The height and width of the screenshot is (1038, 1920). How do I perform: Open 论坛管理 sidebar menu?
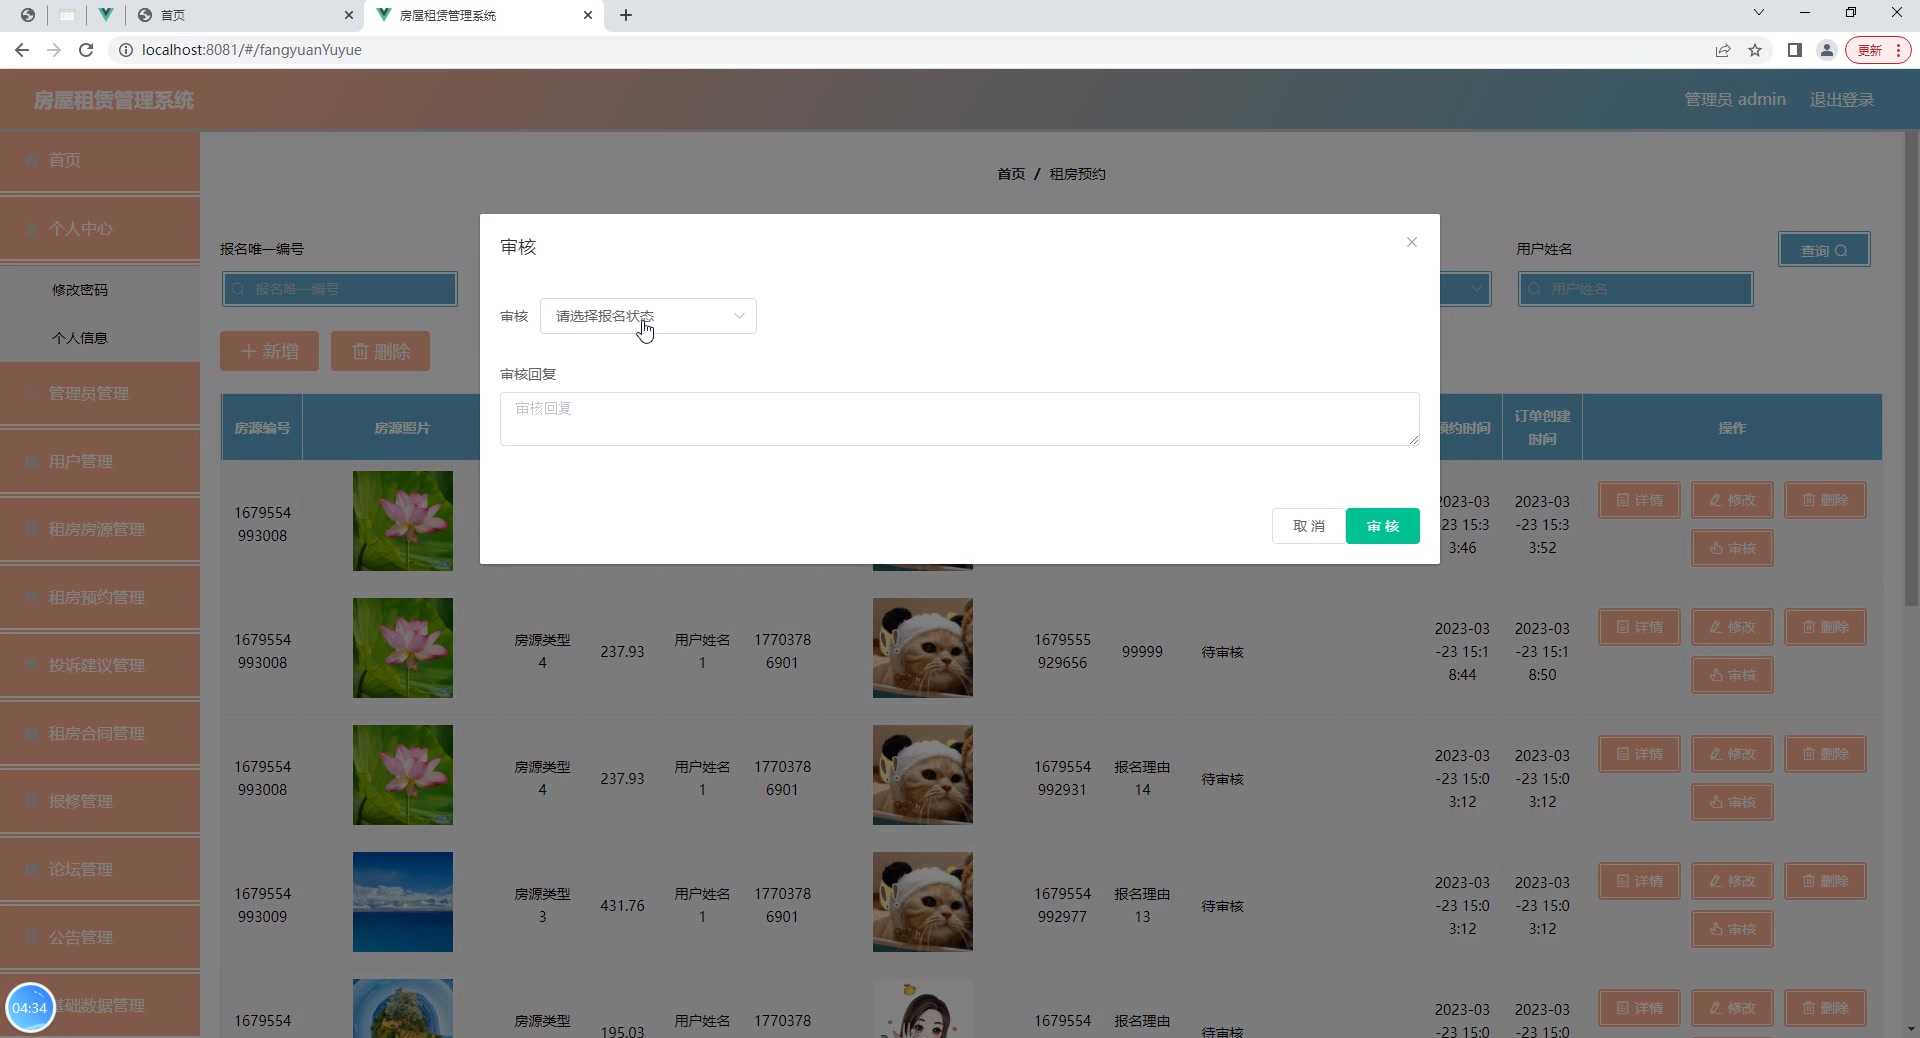(x=100, y=870)
